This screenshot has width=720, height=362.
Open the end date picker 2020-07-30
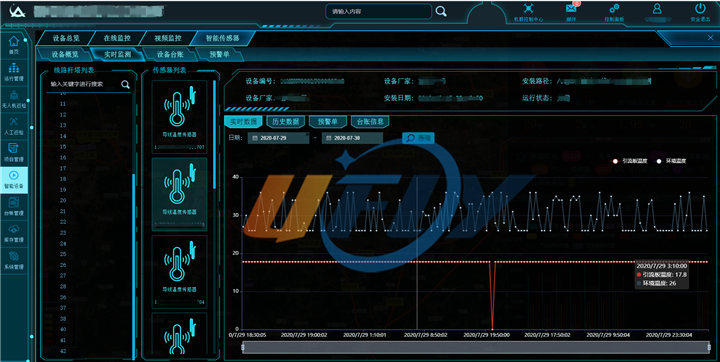click(x=352, y=138)
